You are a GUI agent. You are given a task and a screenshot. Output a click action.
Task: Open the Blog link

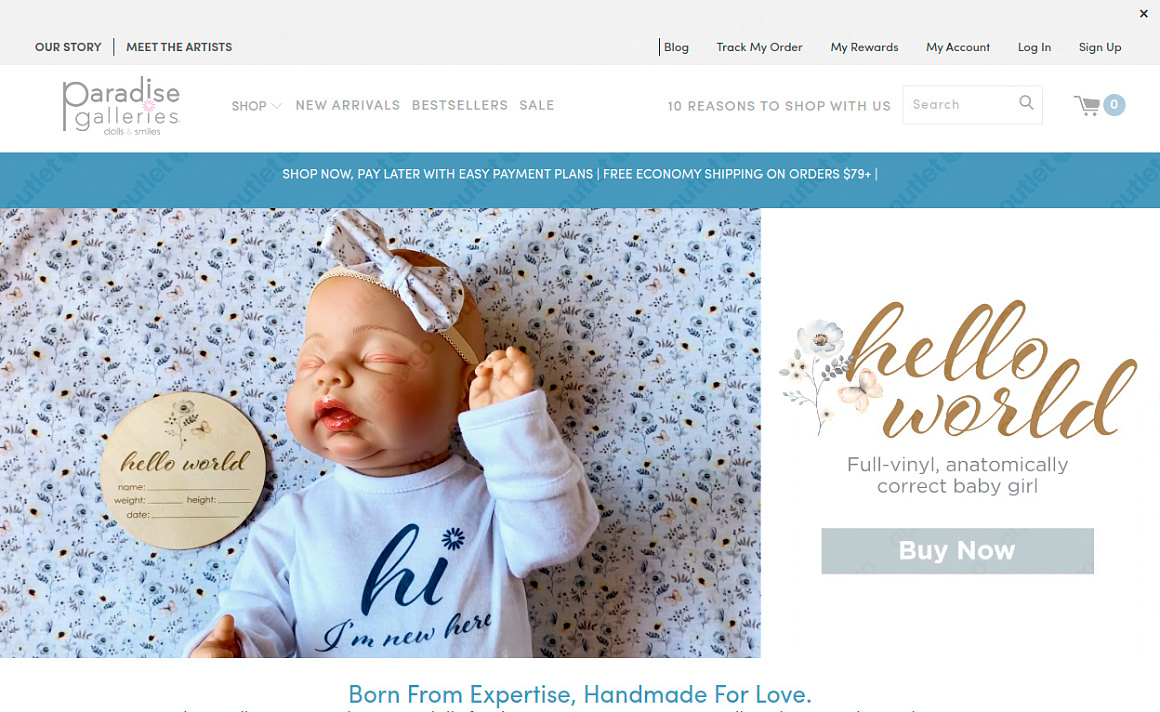(676, 47)
